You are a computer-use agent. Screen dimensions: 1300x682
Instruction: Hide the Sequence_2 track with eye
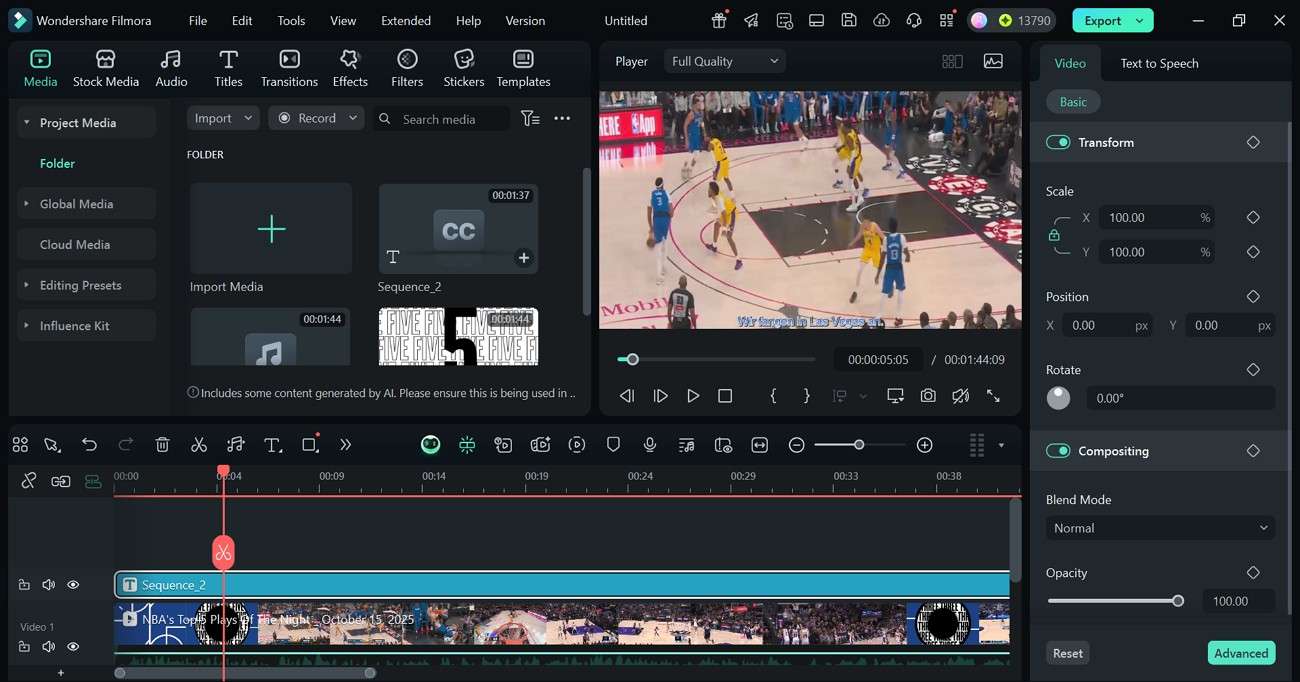73,585
